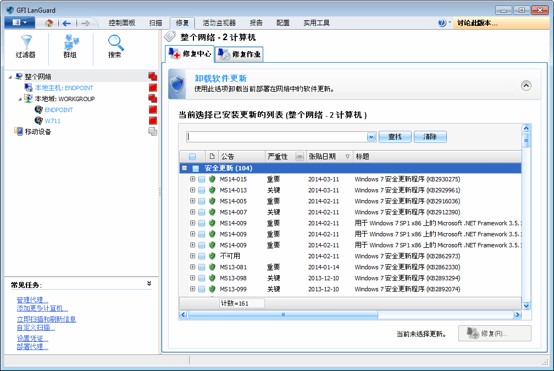This screenshot has width=554, height=371.
Task: Collapse the 整个网络 tree node
Action: coord(10,77)
